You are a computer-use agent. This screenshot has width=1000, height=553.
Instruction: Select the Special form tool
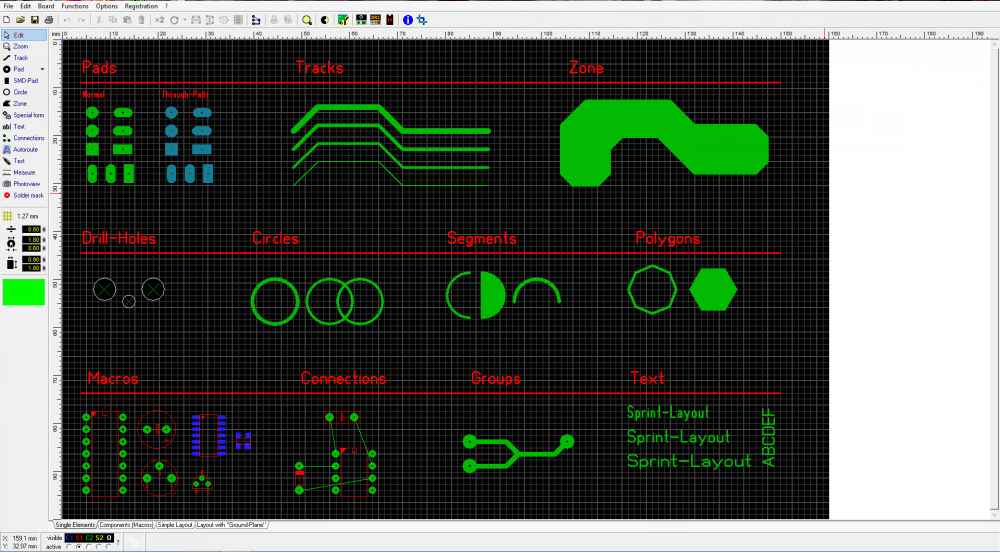24,115
